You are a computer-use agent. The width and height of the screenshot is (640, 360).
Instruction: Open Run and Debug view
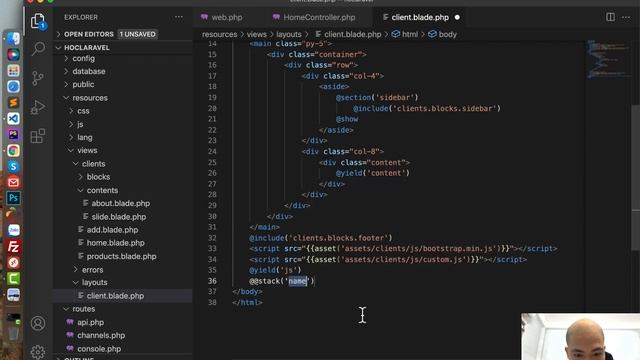(x=38, y=107)
